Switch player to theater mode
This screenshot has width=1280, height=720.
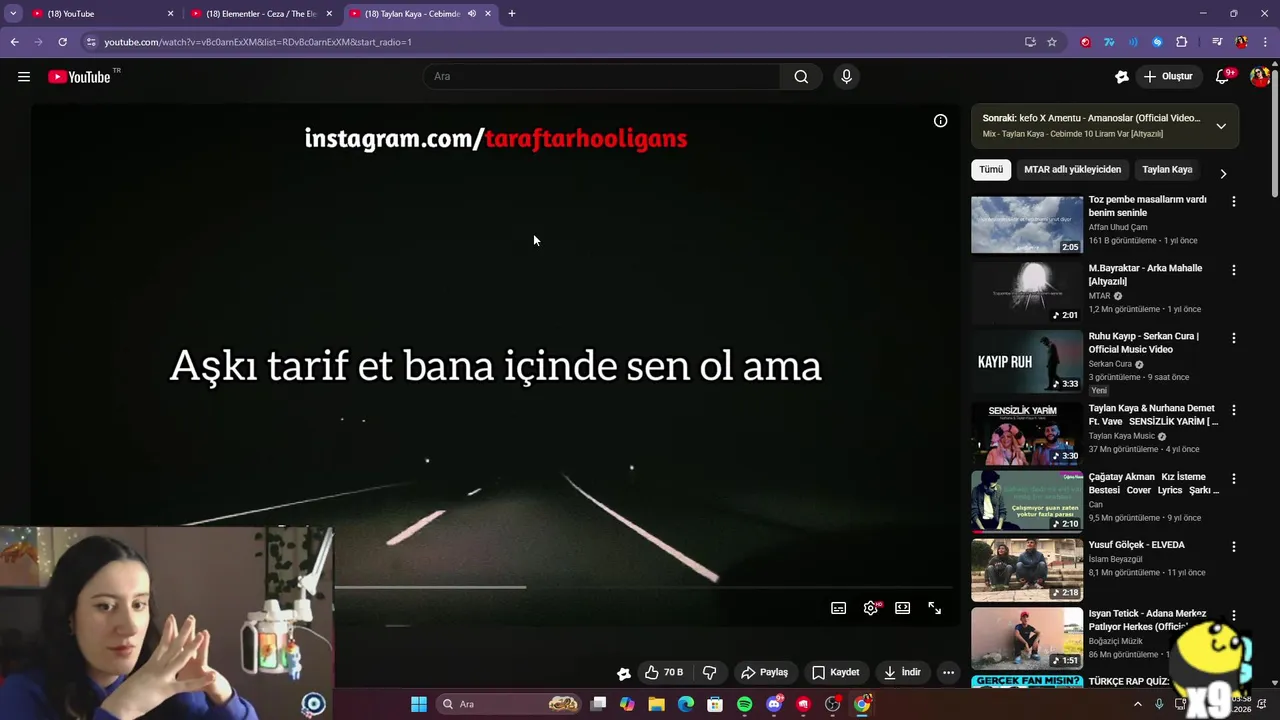[903, 608]
